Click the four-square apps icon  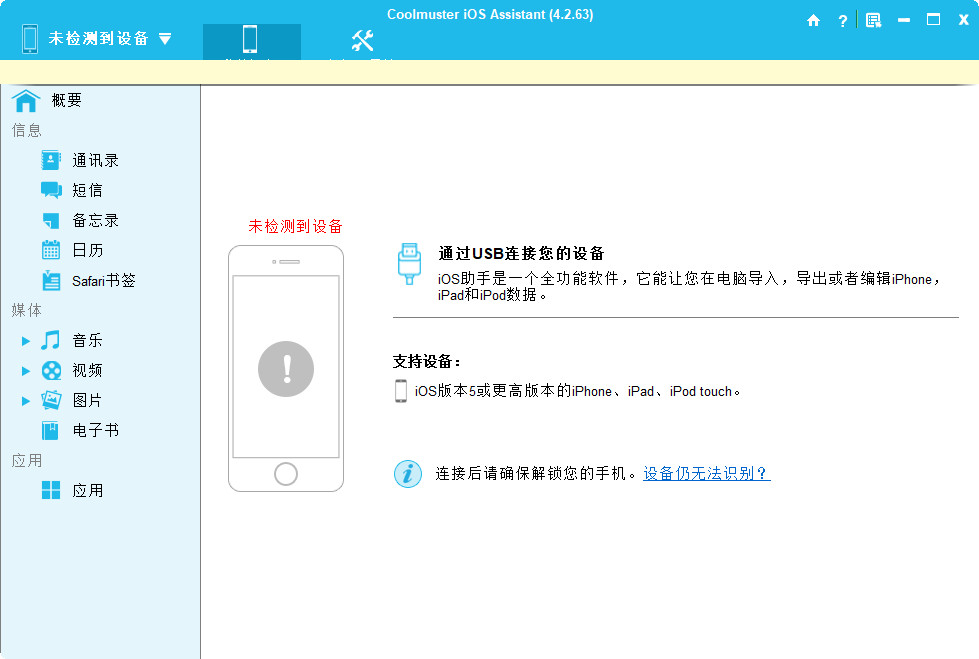coord(51,490)
